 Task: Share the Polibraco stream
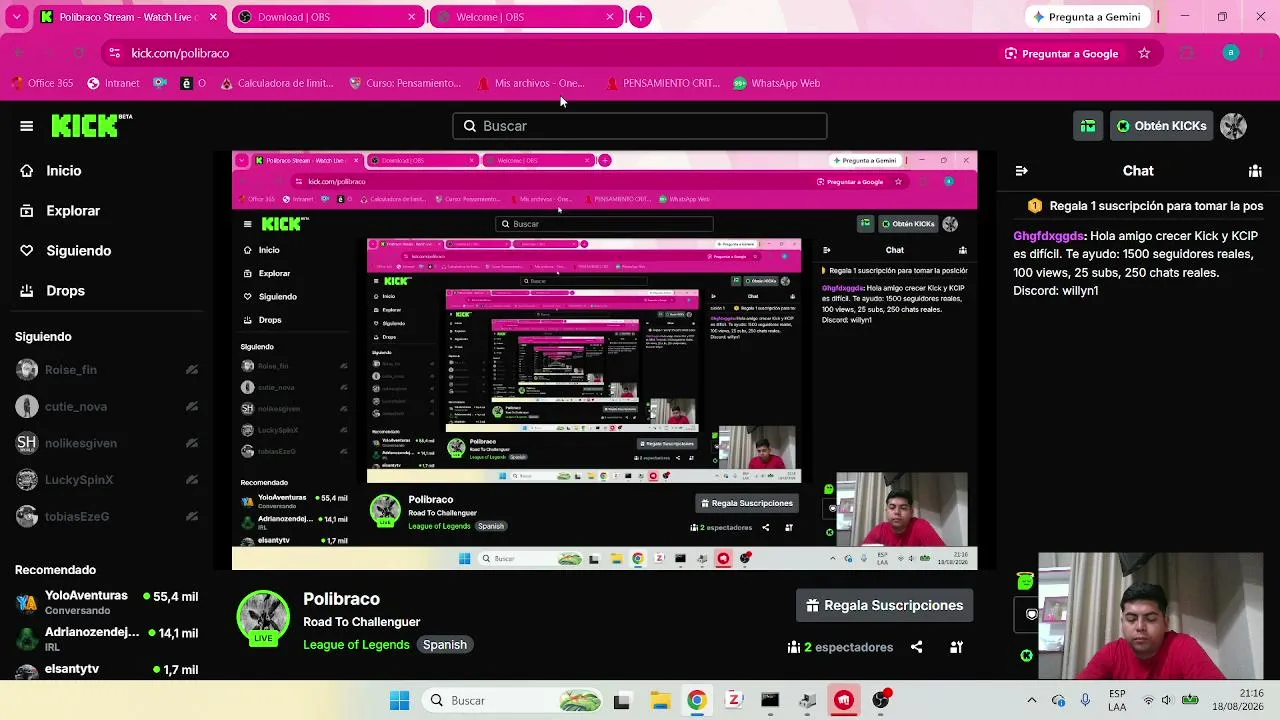916,647
